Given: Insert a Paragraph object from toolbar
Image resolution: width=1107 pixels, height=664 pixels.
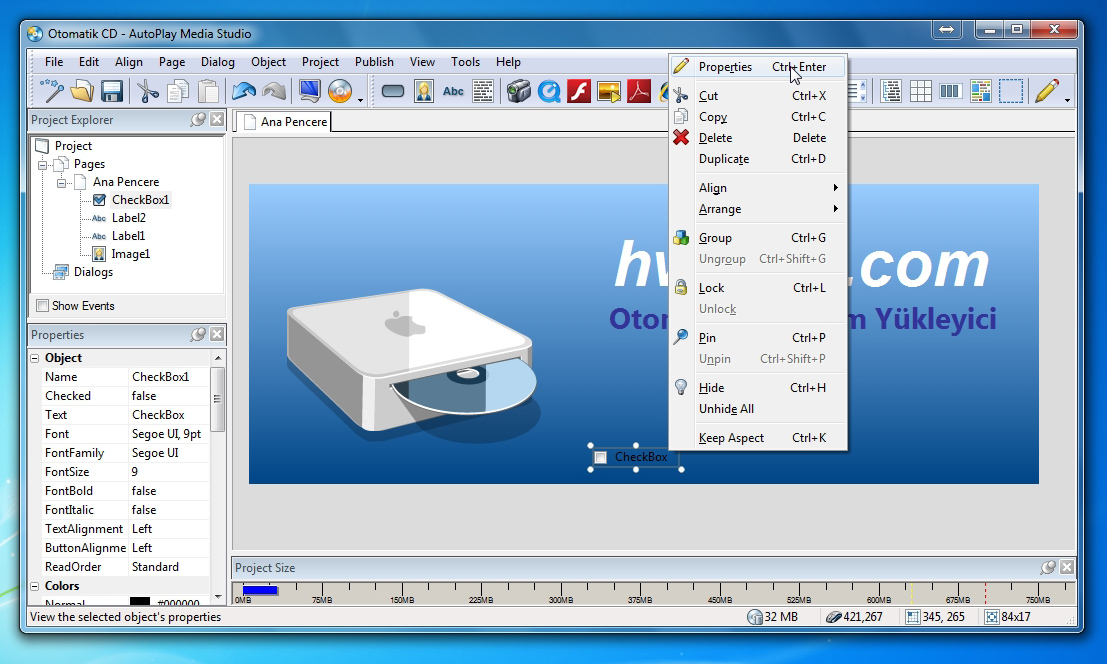Looking at the screenshot, I should (483, 91).
